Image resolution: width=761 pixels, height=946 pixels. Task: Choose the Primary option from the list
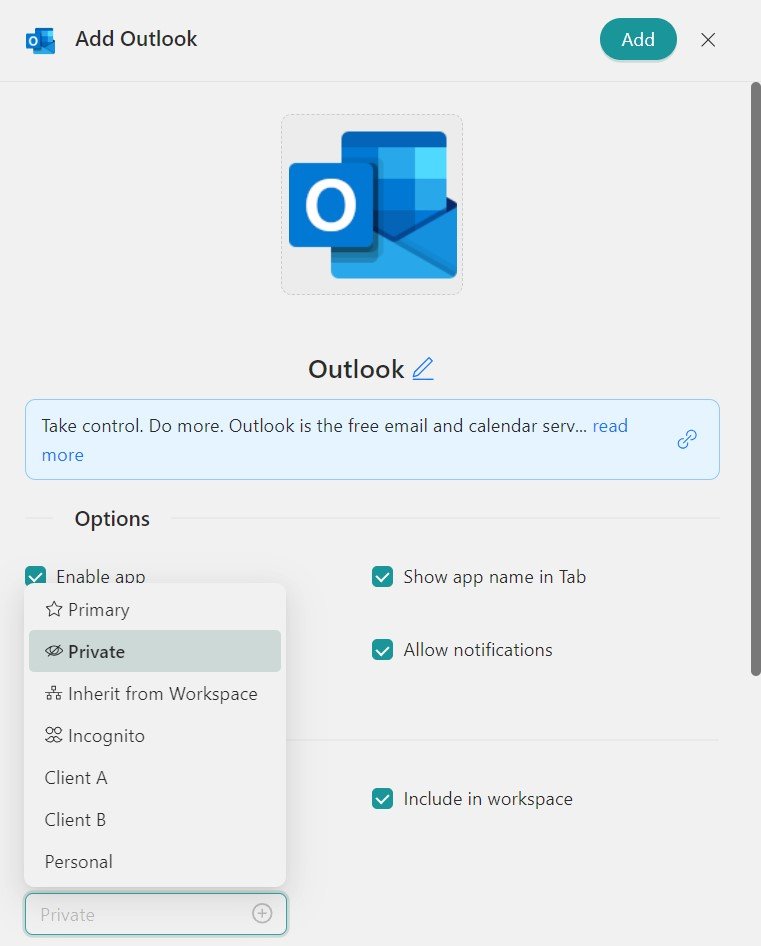tap(155, 609)
